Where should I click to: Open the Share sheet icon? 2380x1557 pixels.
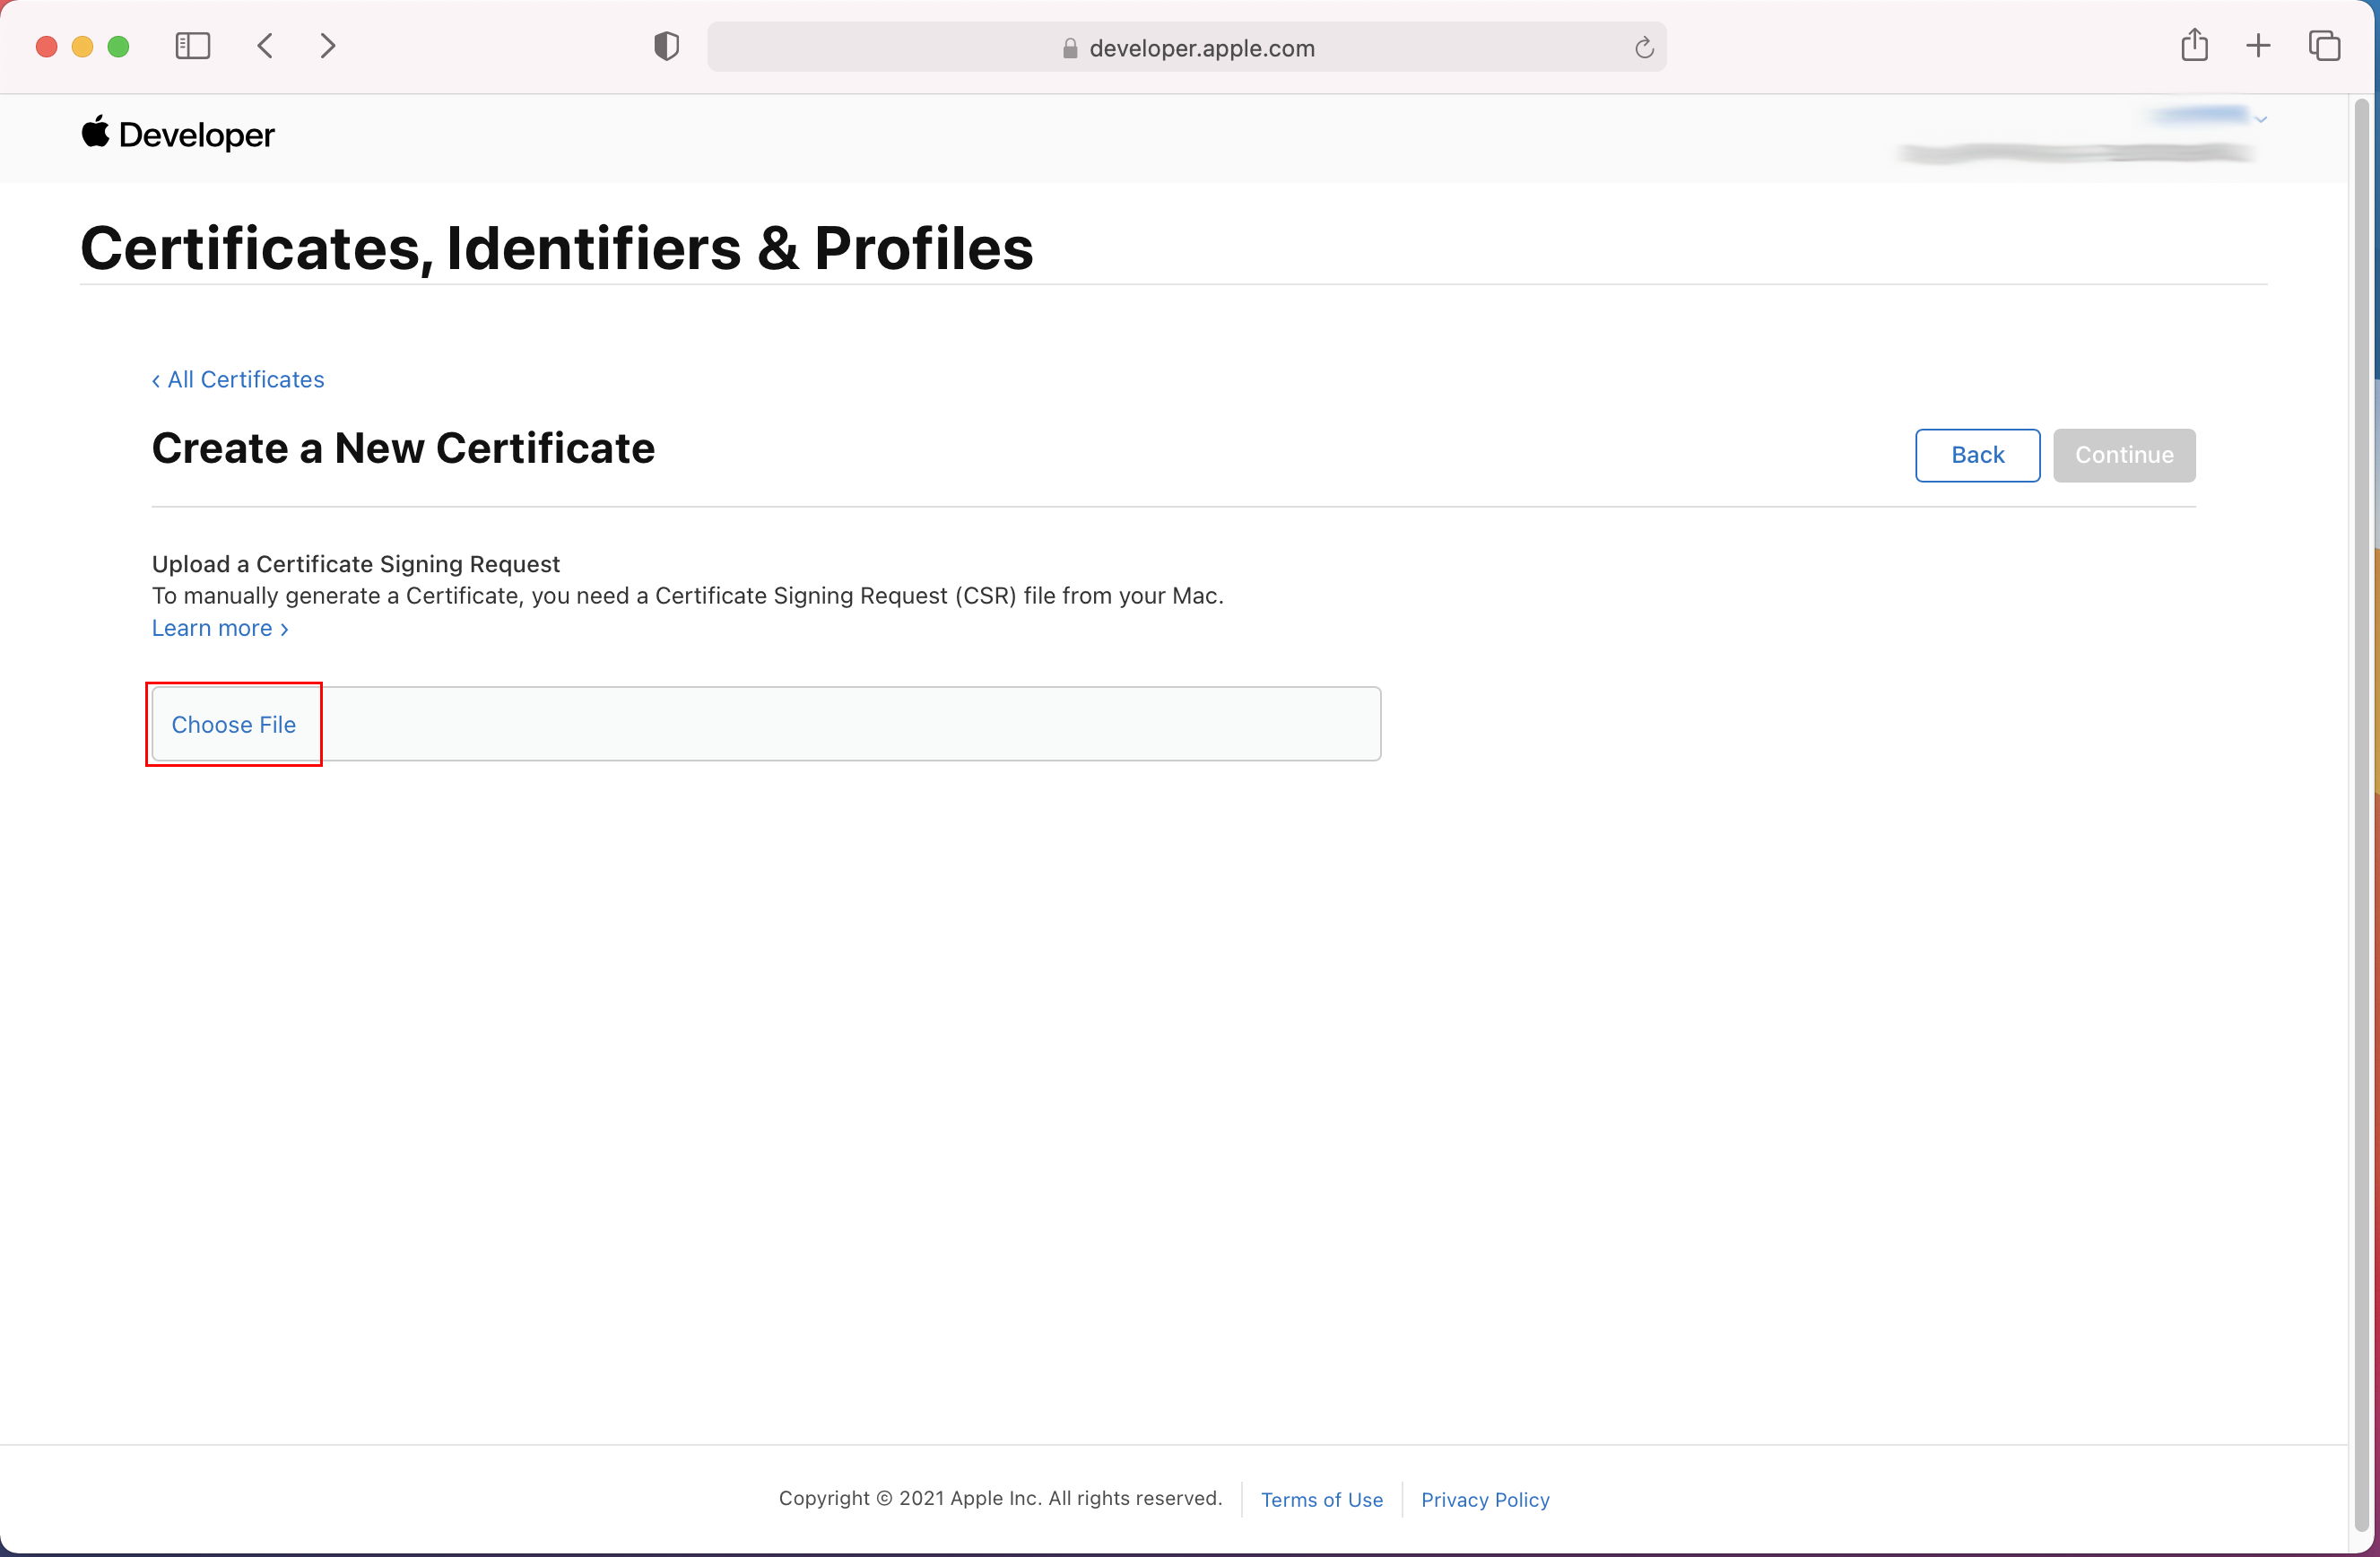tap(2194, 46)
